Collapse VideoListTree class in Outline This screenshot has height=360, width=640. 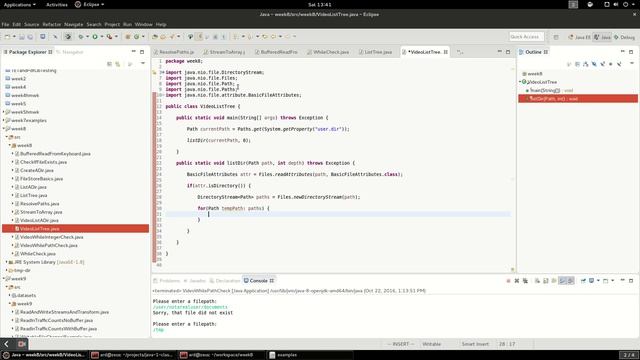click(520, 82)
